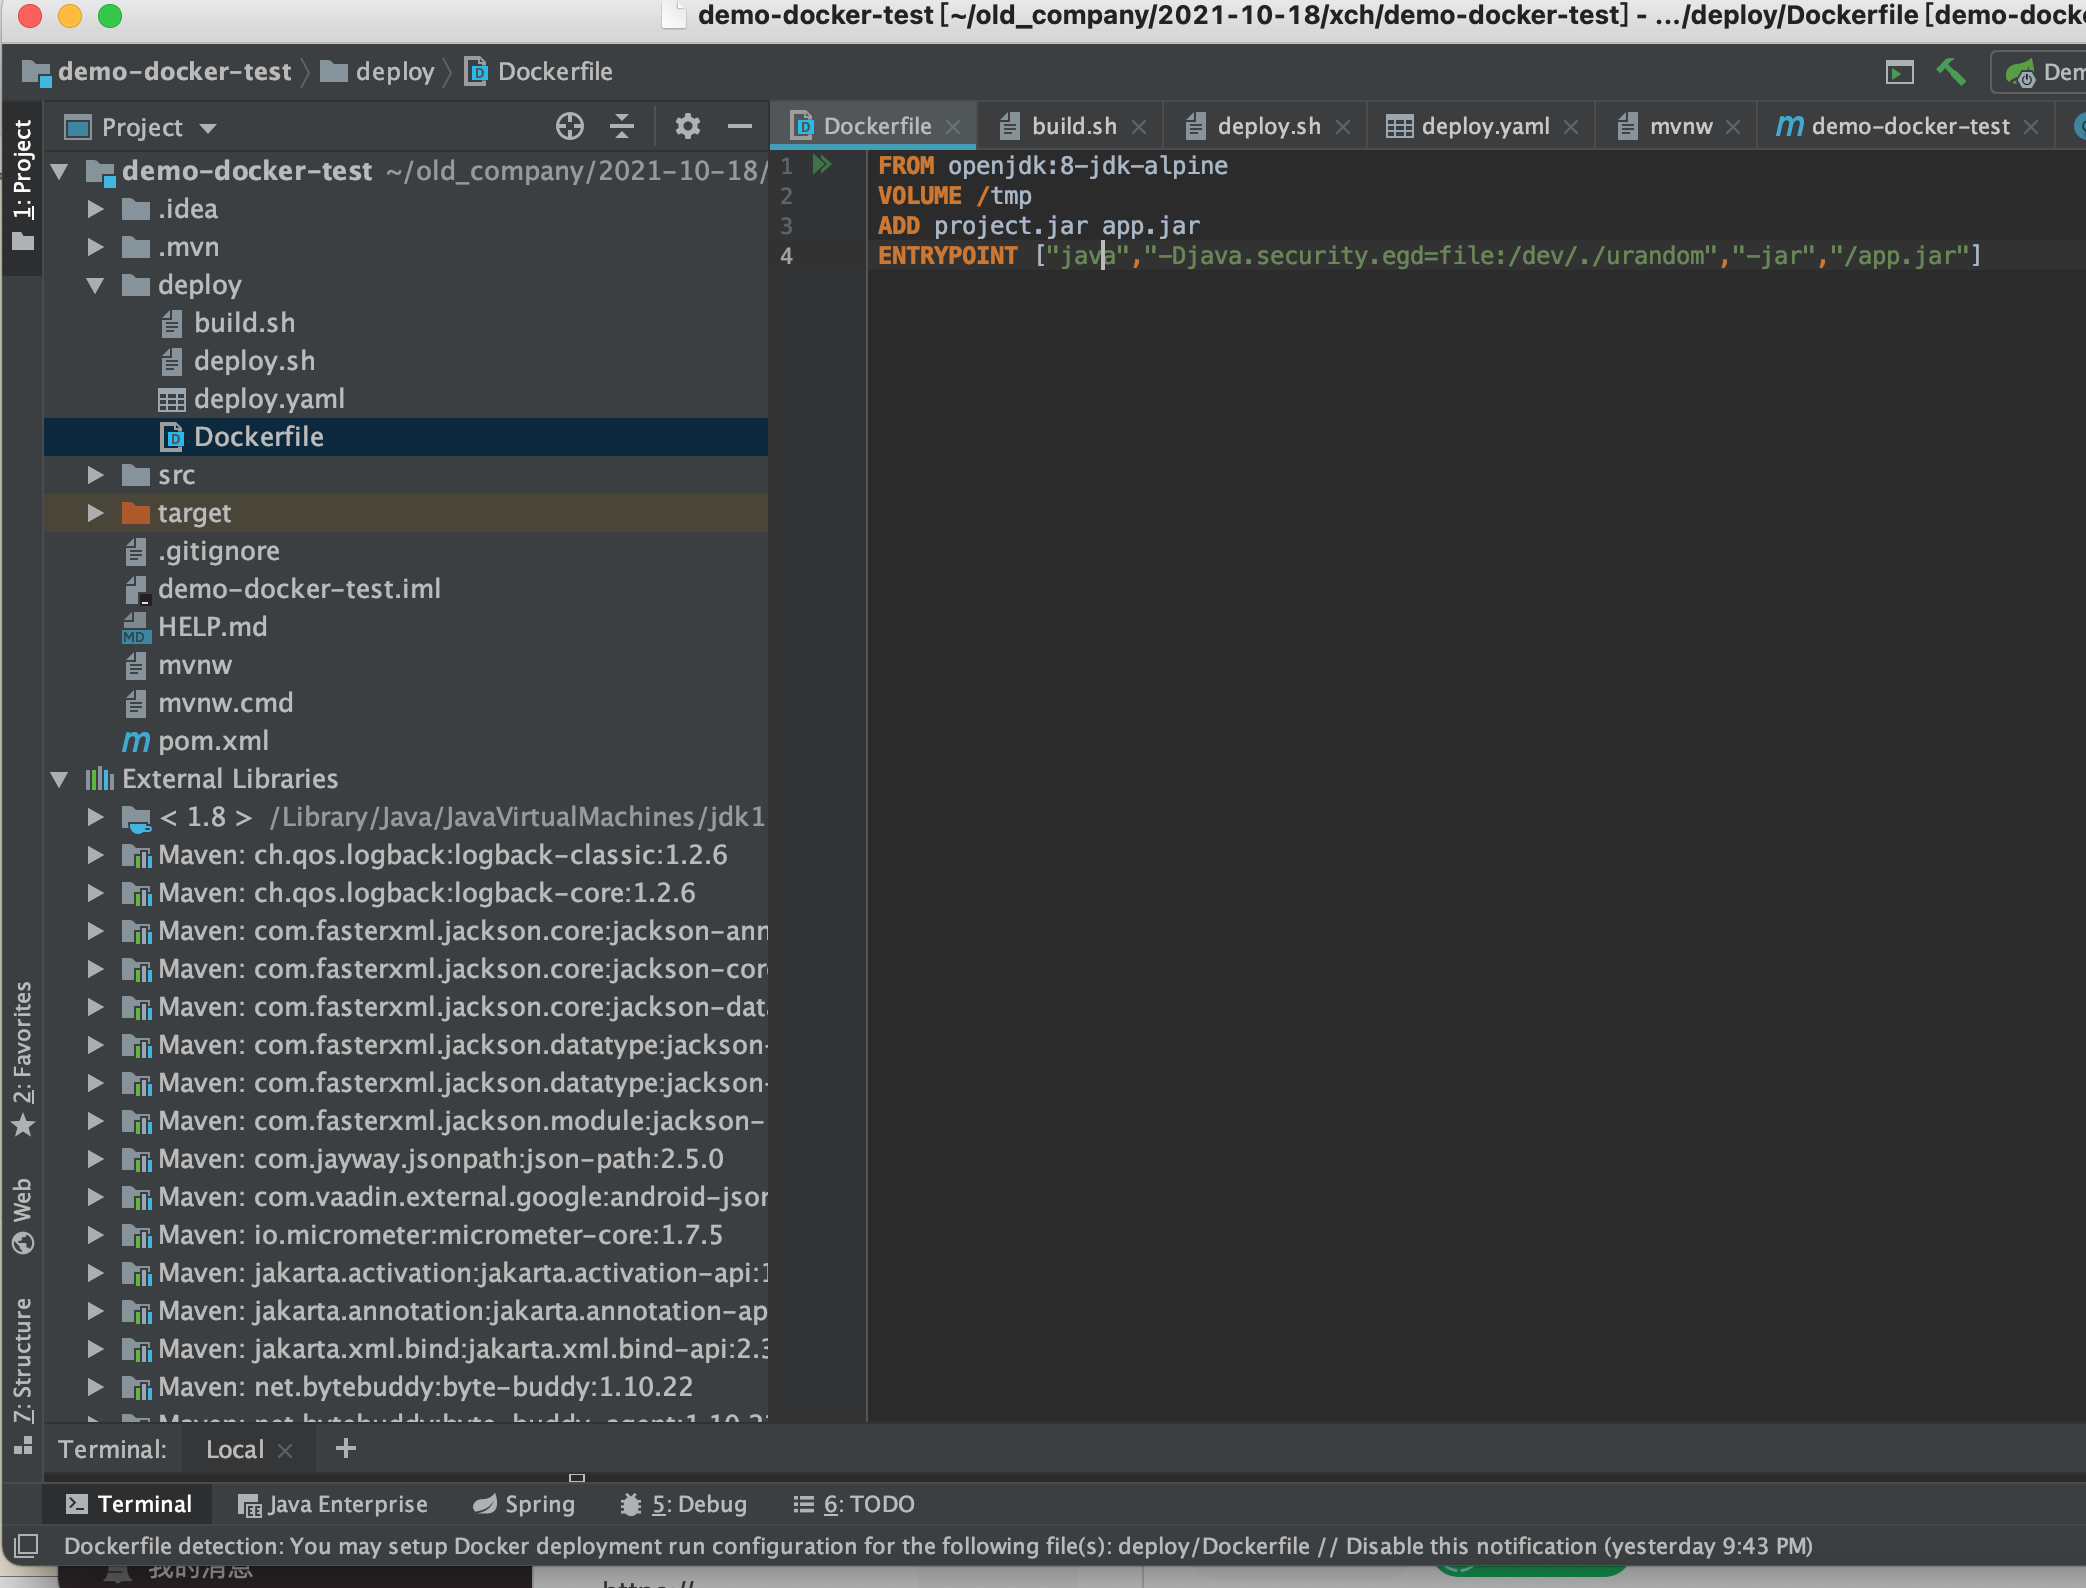Hide the Project panel with minus icon
Image resolution: width=2086 pixels, height=1588 pixels.
(739, 127)
